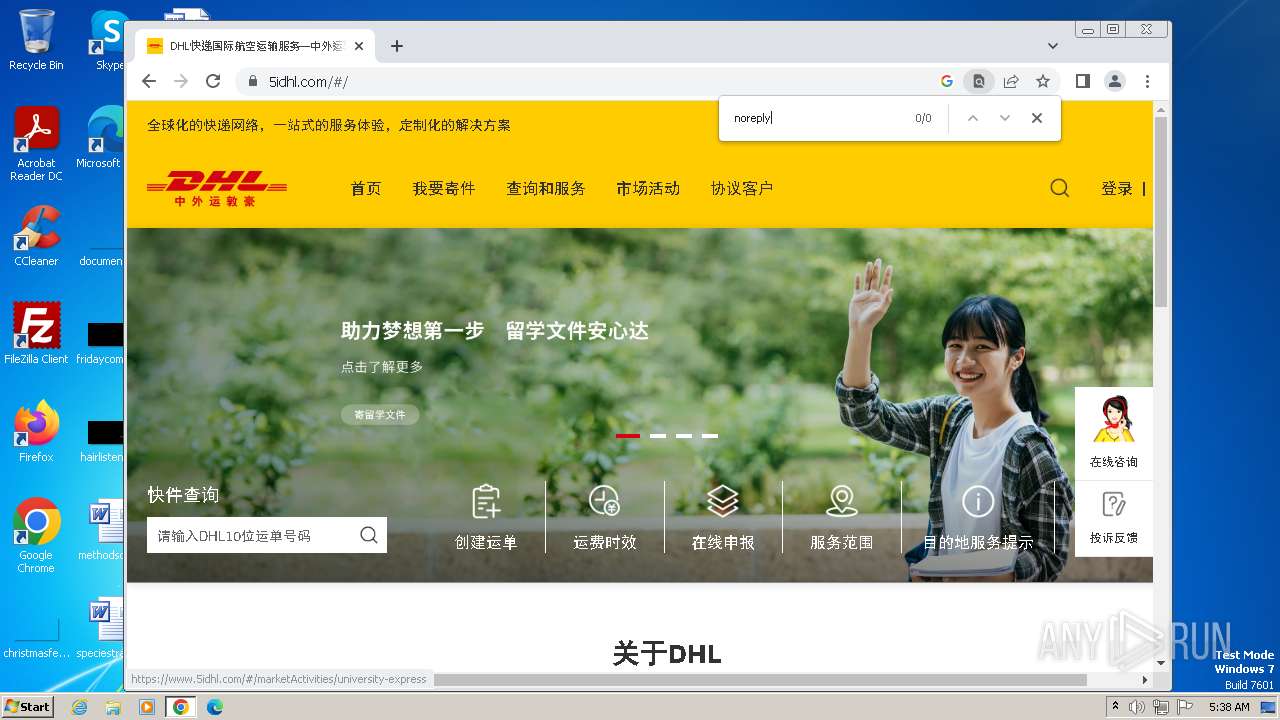Screen dimensions: 1280x720
Task: Click the site search magnifier icon
Action: click(1060, 188)
